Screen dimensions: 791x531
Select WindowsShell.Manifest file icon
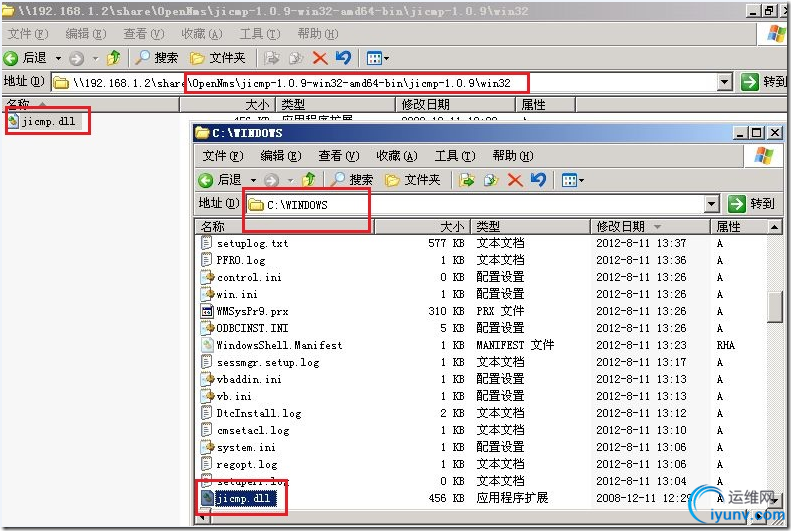[x=207, y=345]
